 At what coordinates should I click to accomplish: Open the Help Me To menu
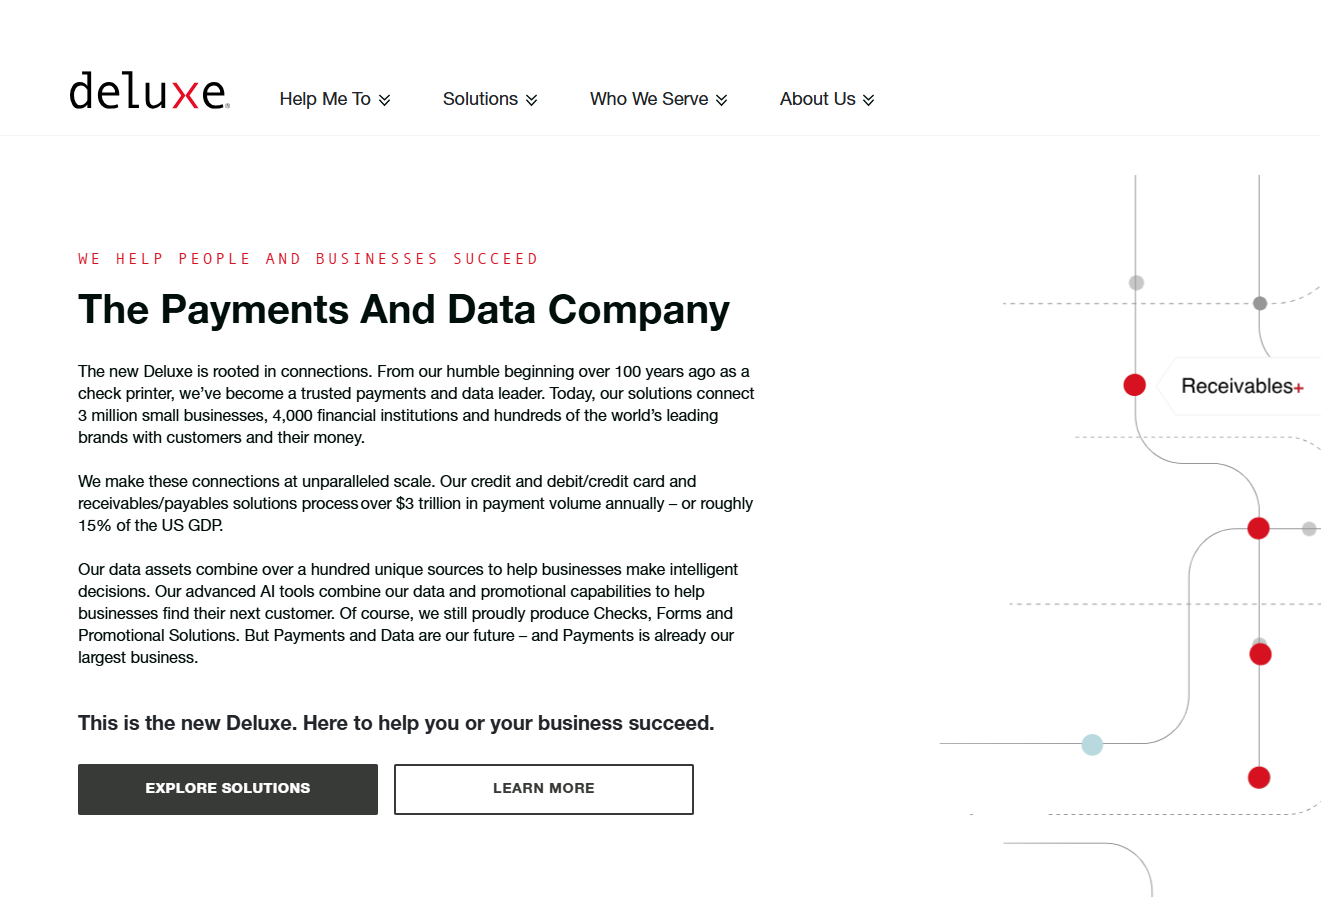(x=325, y=99)
